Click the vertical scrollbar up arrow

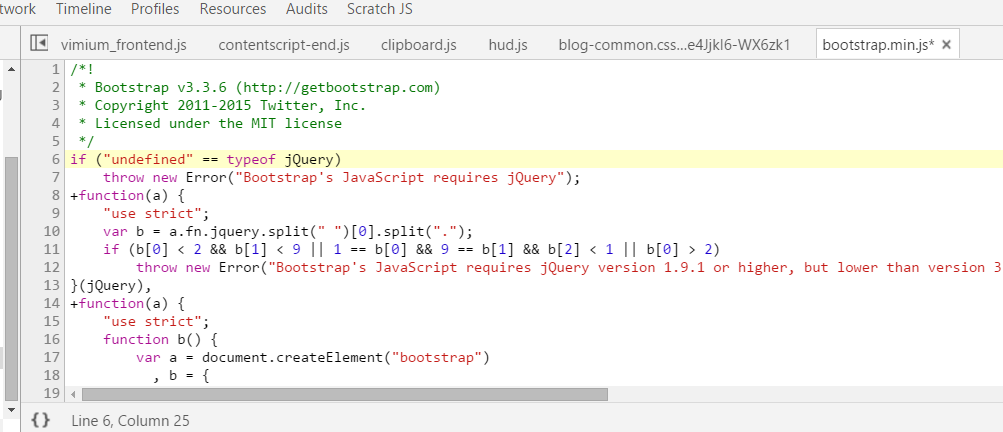pyautogui.click(x=12, y=68)
